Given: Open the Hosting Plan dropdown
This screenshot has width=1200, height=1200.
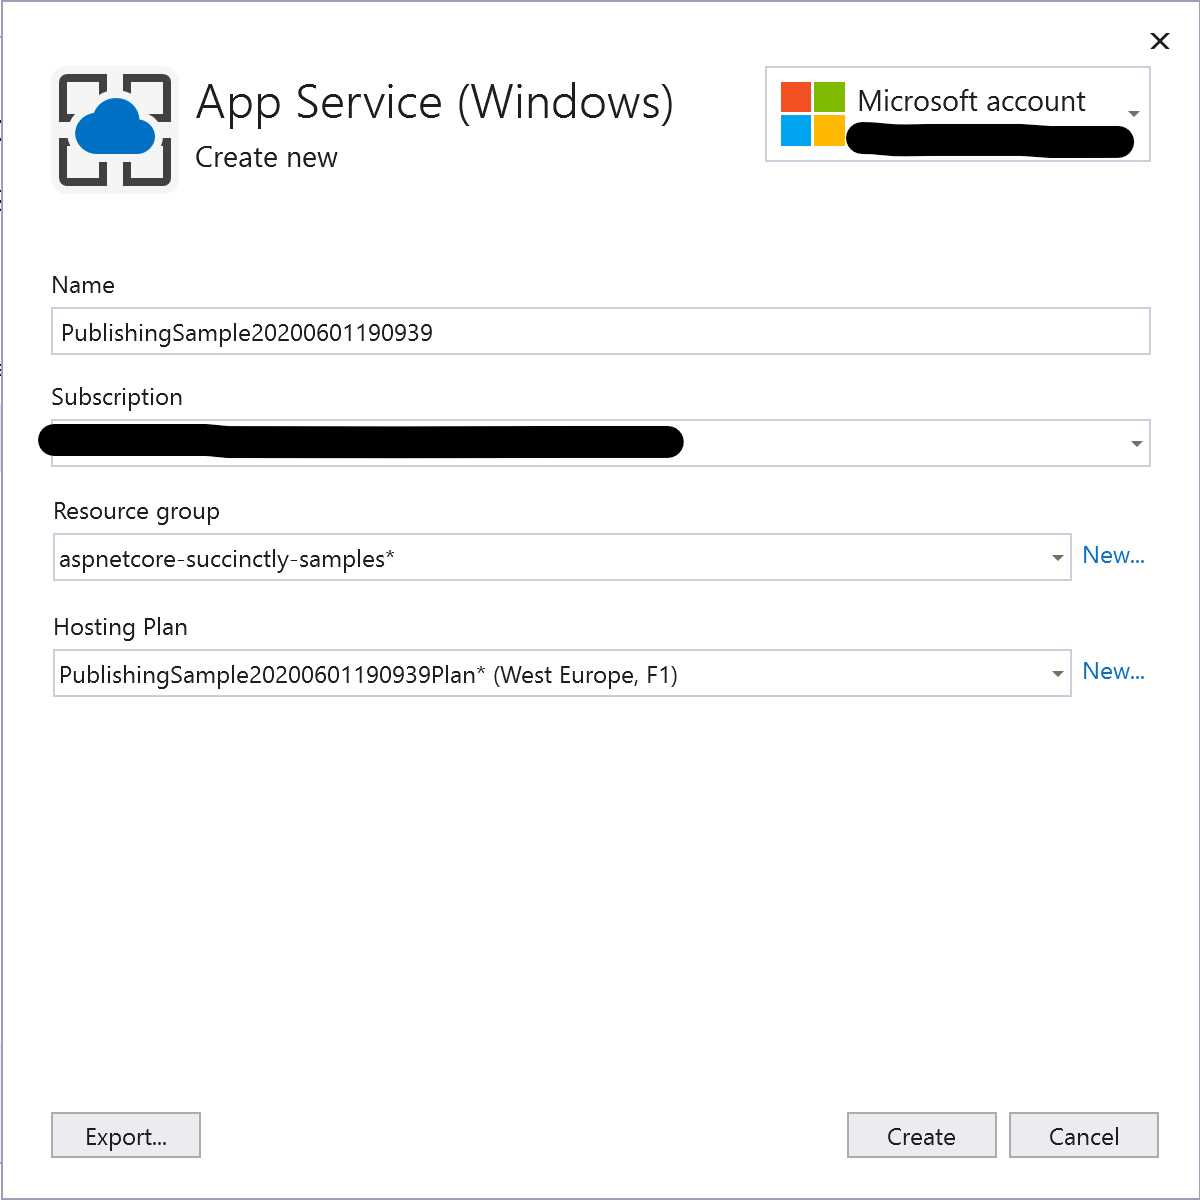Looking at the screenshot, I should pyautogui.click(x=1057, y=673).
